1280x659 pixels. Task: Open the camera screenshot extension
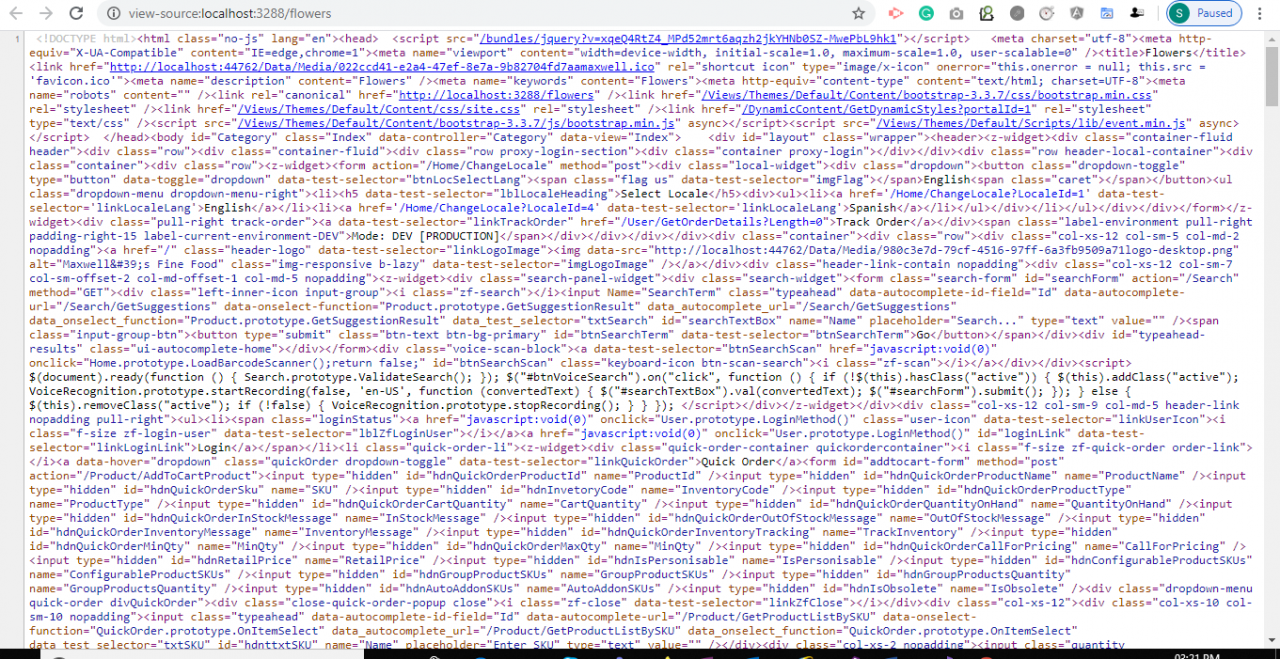click(955, 13)
